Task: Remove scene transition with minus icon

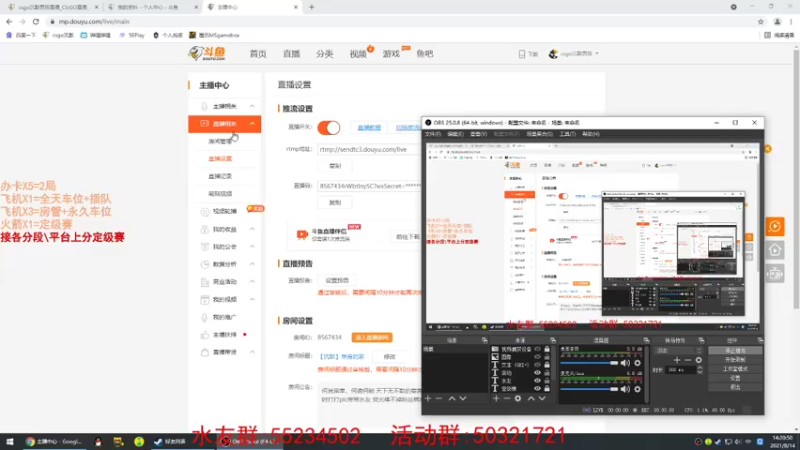Action: click(688, 360)
